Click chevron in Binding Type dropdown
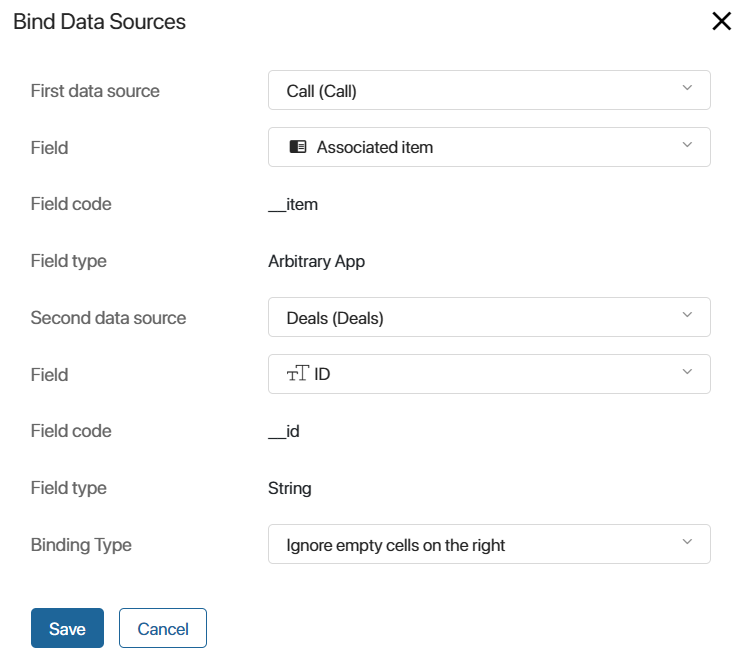The width and height of the screenshot is (733, 655). coord(687,542)
